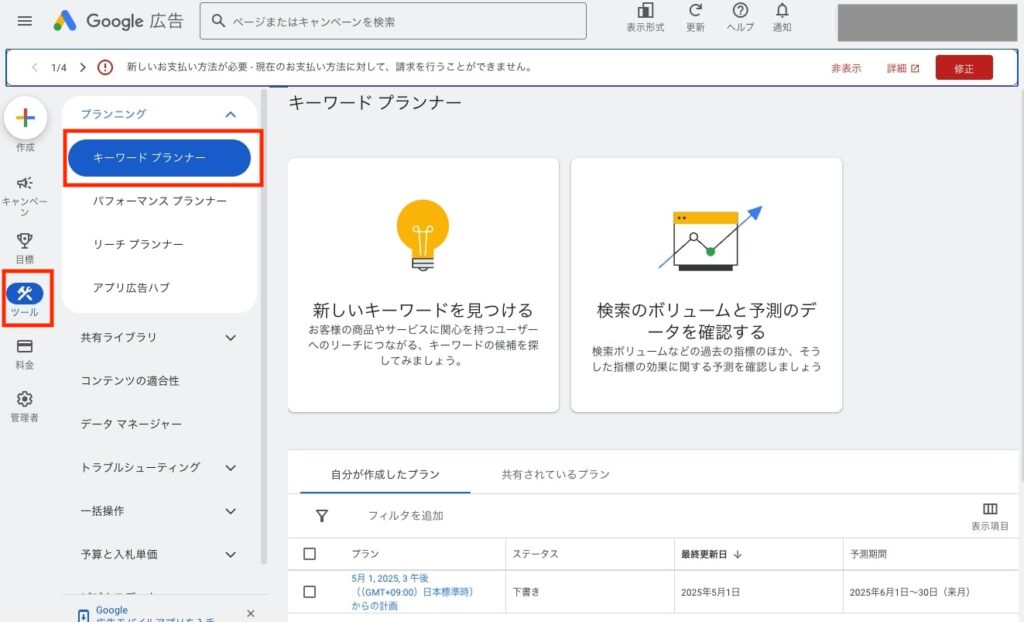Click the 更新 refresh icon
This screenshot has width=1024, height=622.
[695, 12]
